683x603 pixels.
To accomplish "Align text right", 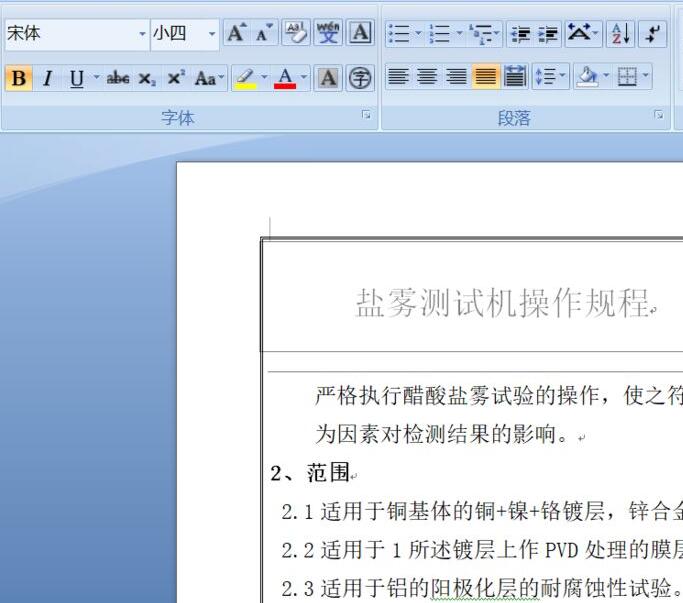I will pyautogui.click(x=456, y=77).
